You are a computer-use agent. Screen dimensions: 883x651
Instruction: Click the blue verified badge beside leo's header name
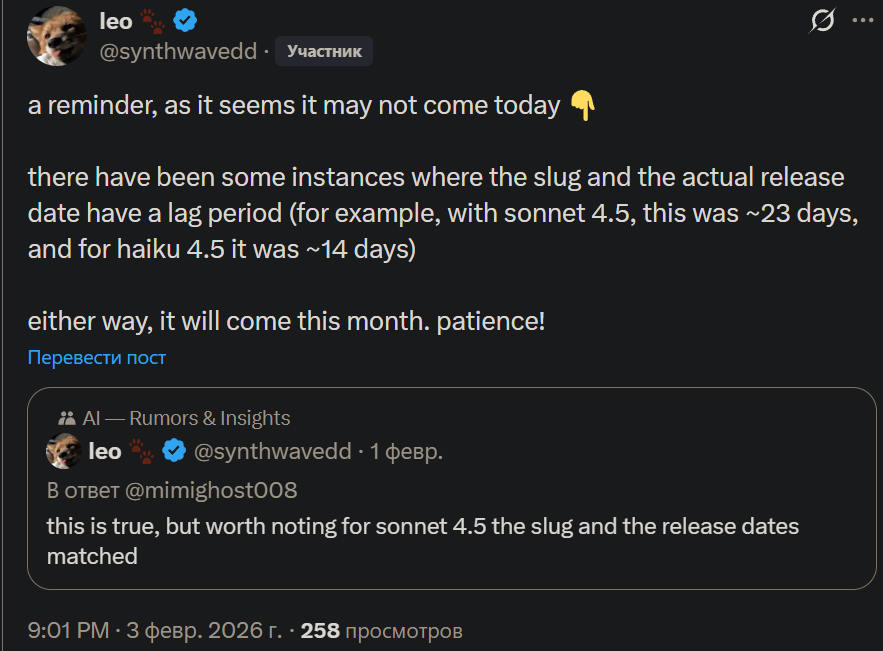185,21
